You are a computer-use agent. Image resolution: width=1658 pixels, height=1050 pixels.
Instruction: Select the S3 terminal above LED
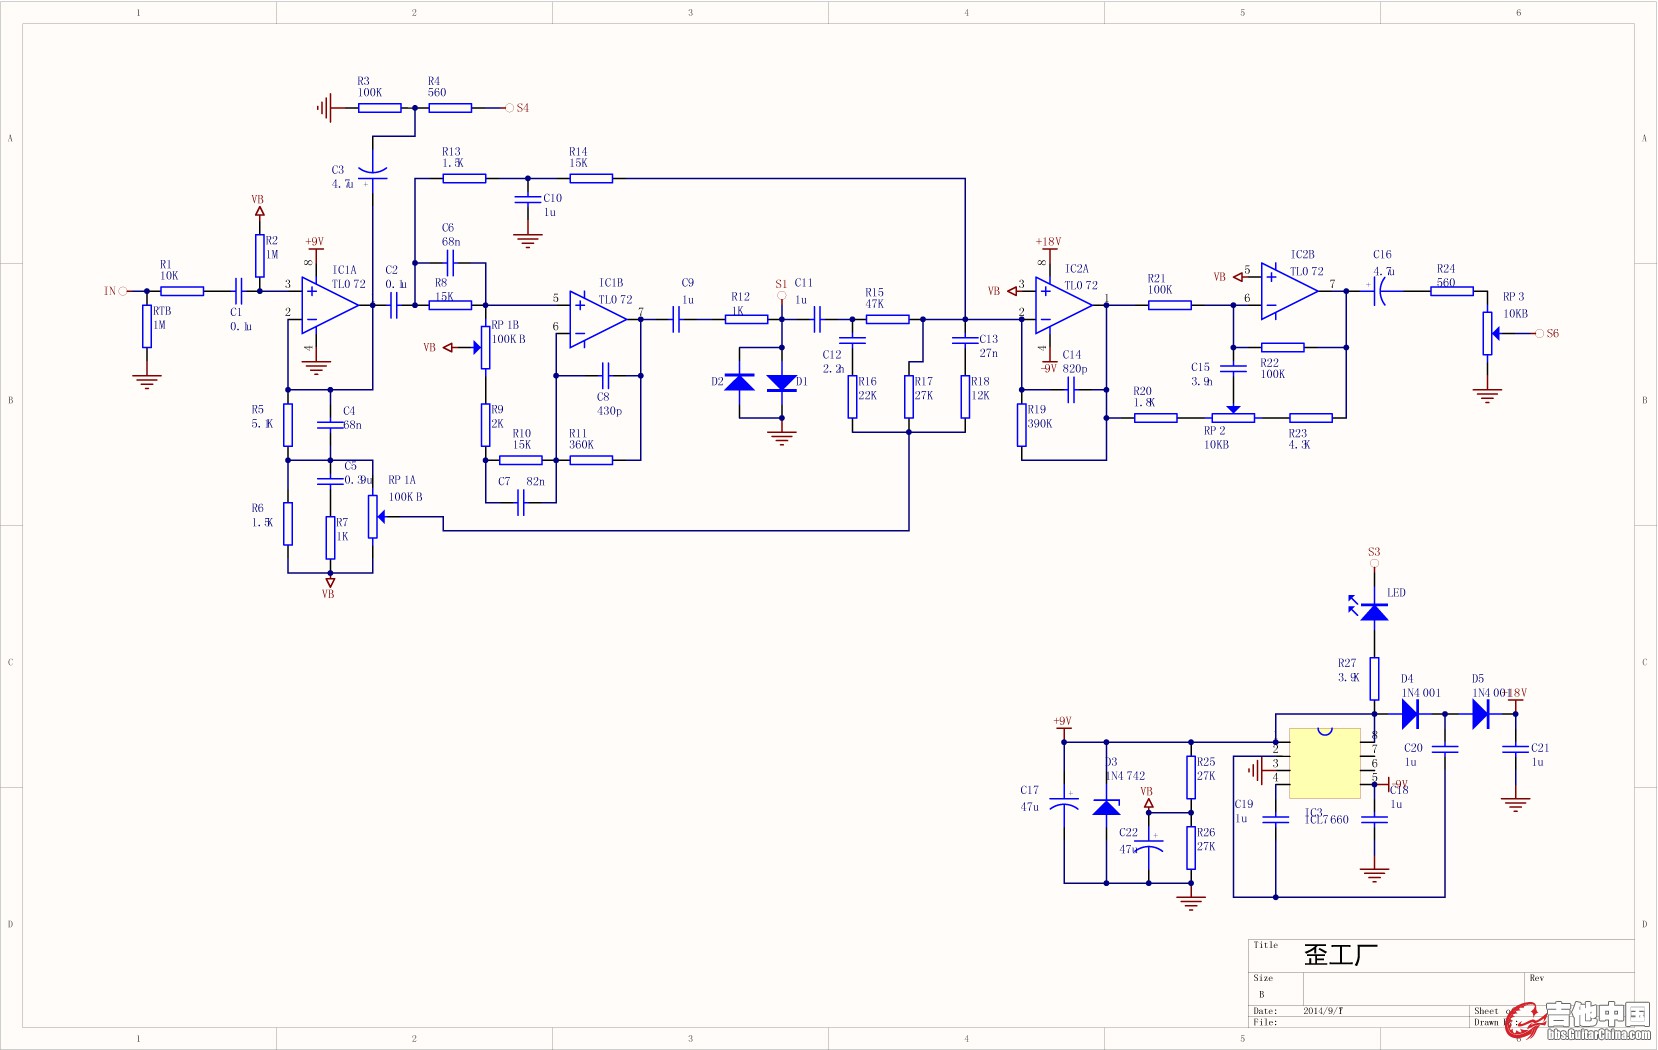click(1374, 563)
